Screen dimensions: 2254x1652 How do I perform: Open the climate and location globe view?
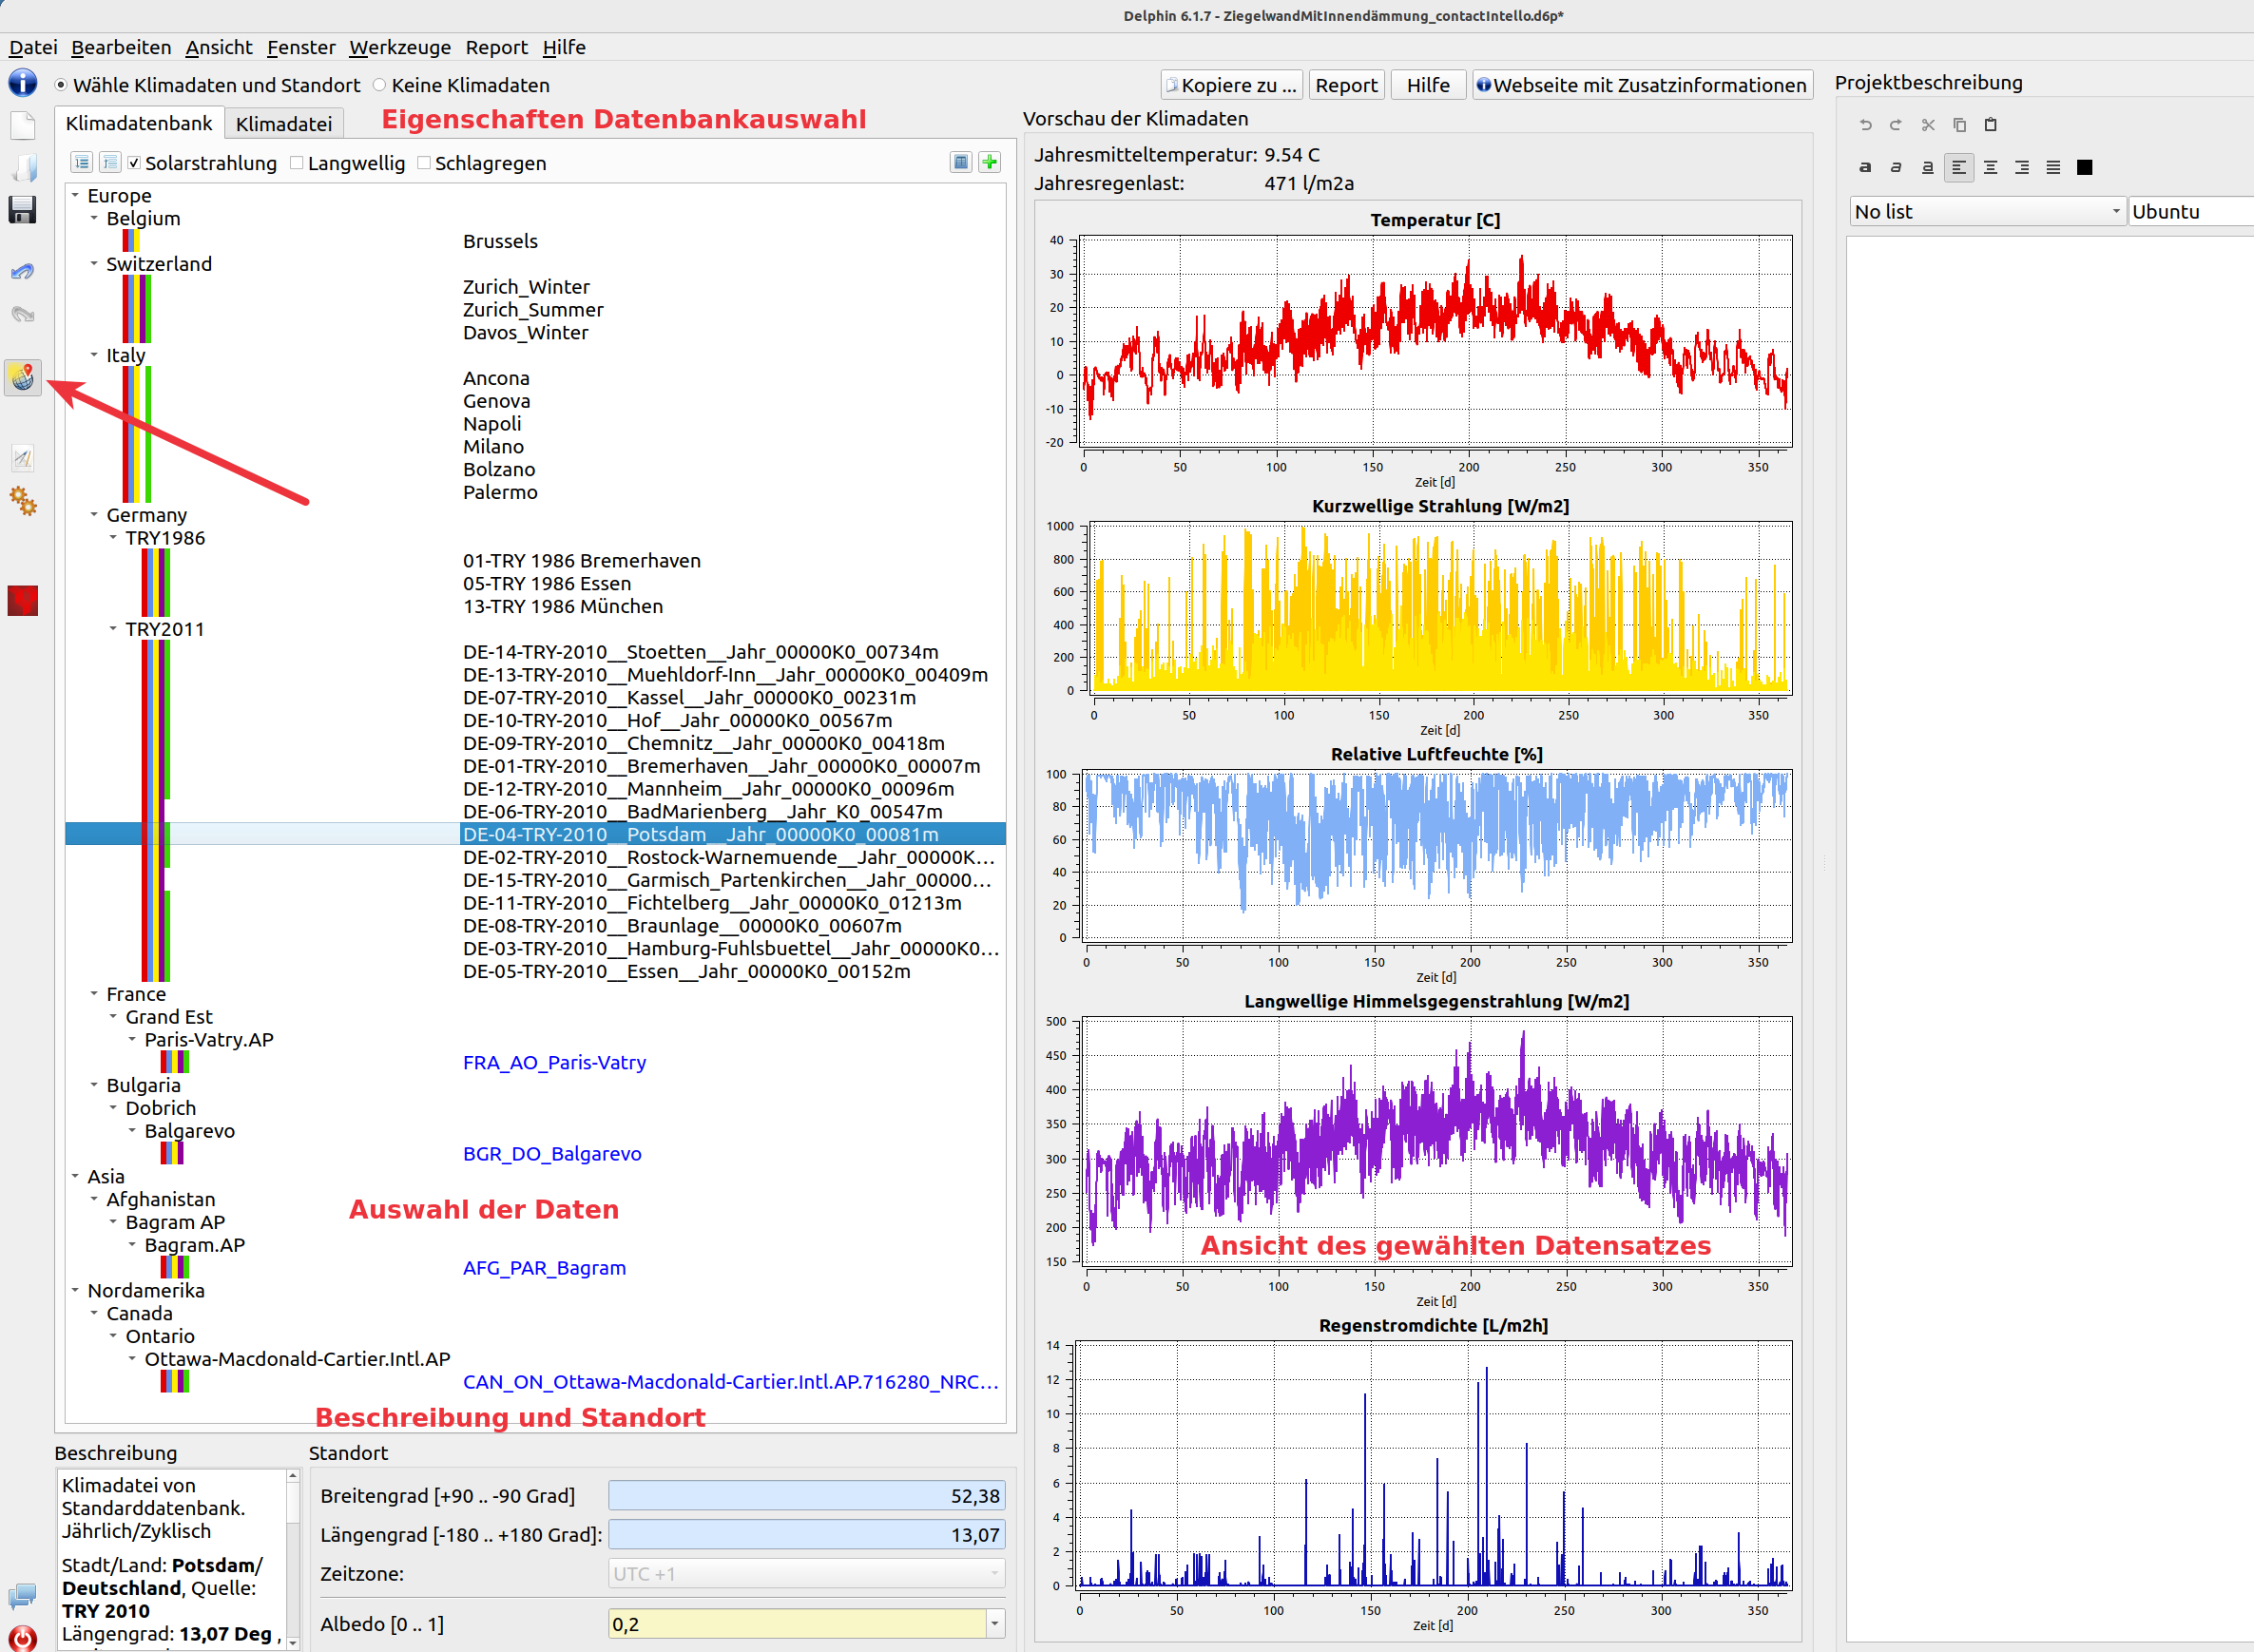click(22, 378)
